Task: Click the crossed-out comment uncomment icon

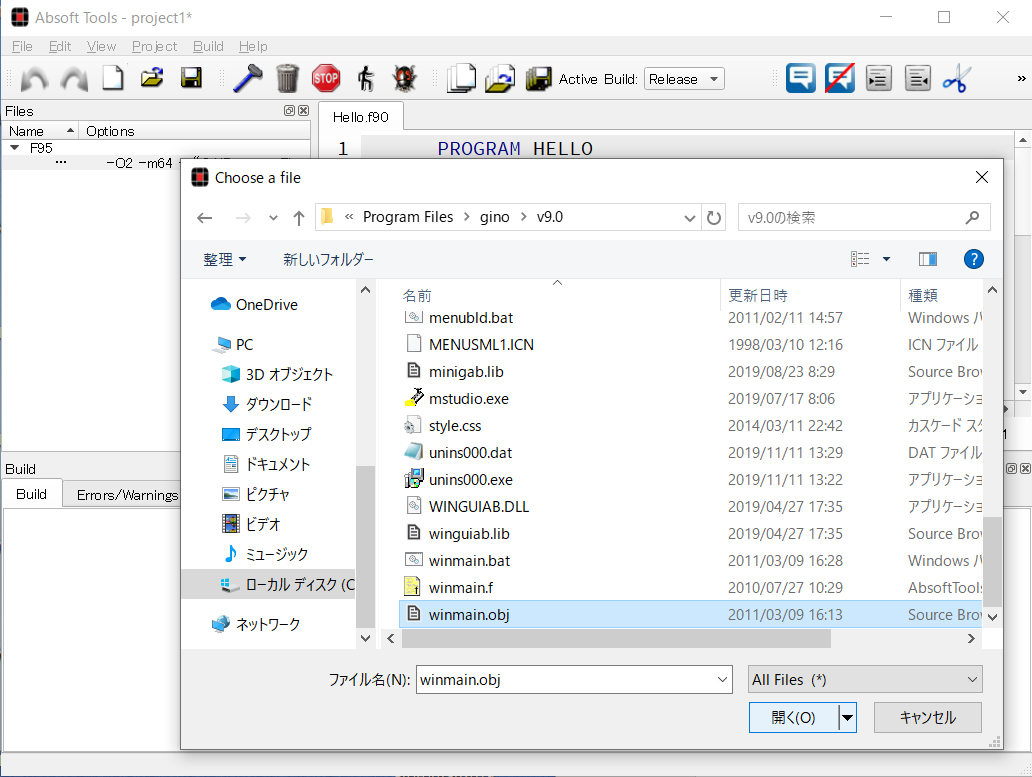Action: coord(840,78)
